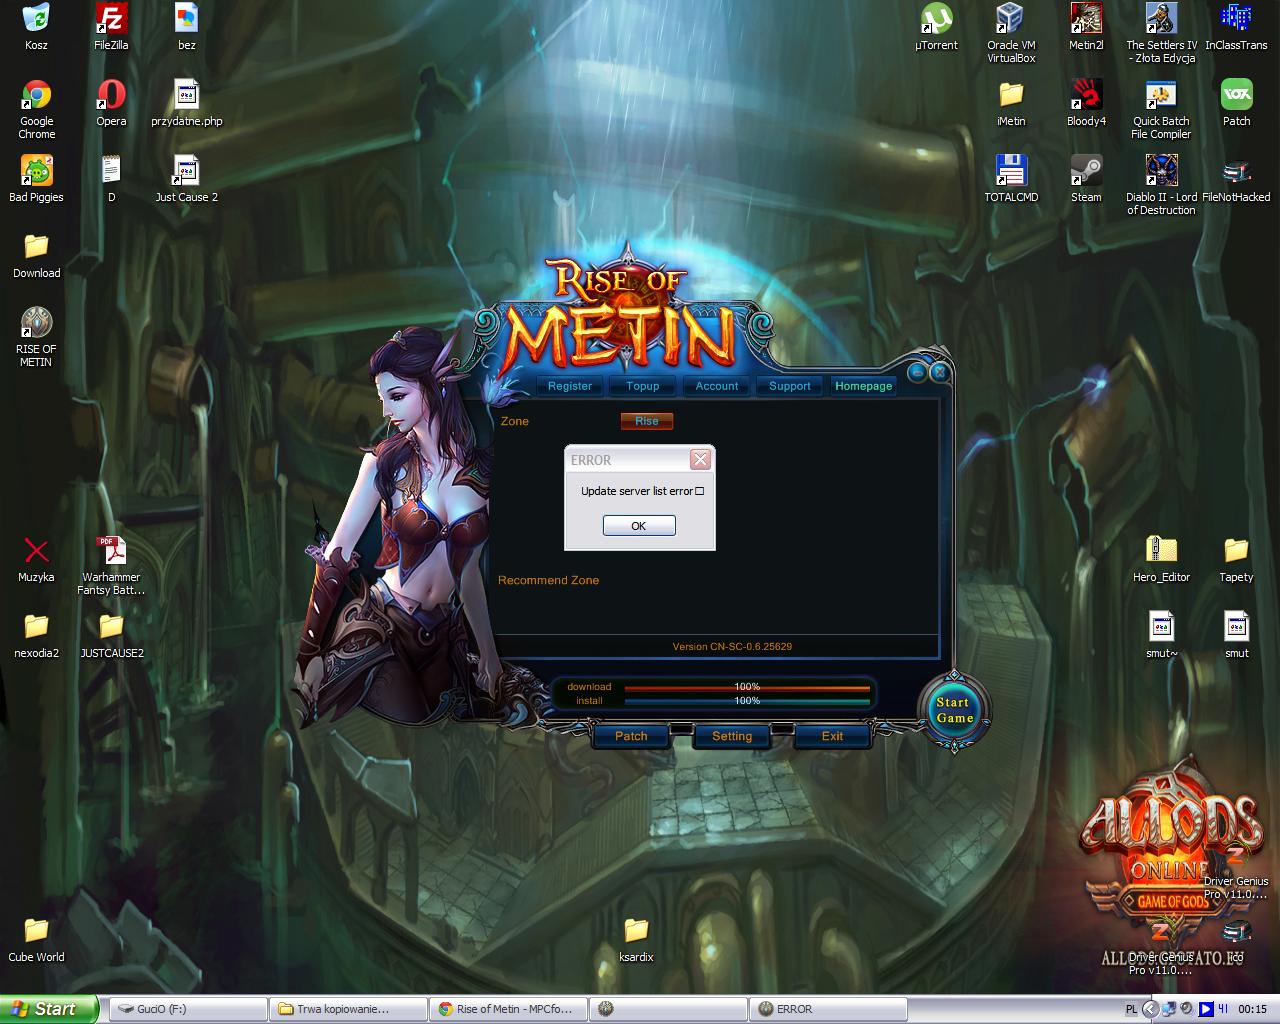Viewport: 1280px width, 1024px height.
Task: Click OK in the ERROR dialog
Action: pos(639,526)
